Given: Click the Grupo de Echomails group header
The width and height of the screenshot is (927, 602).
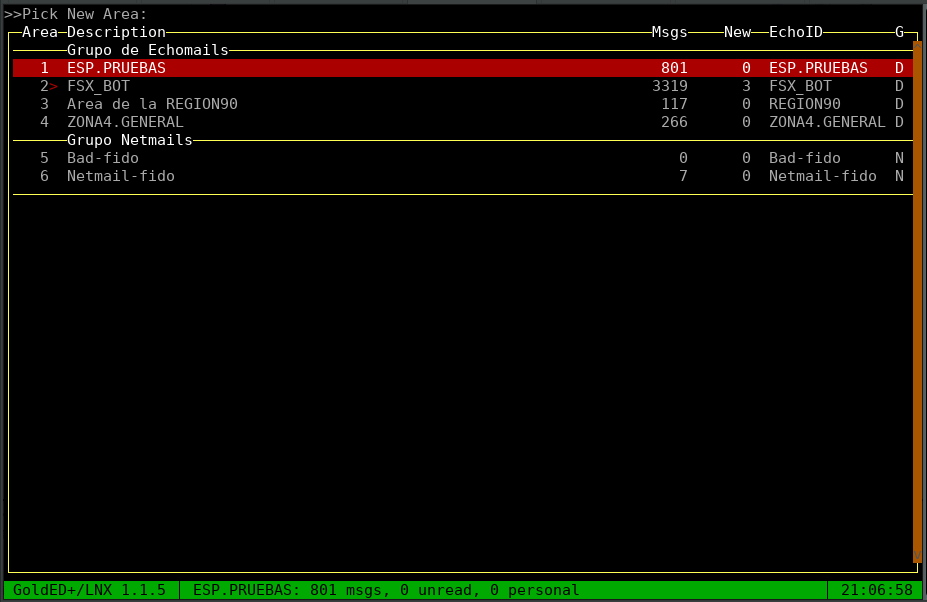Looking at the screenshot, I should [x=148, y=49].
